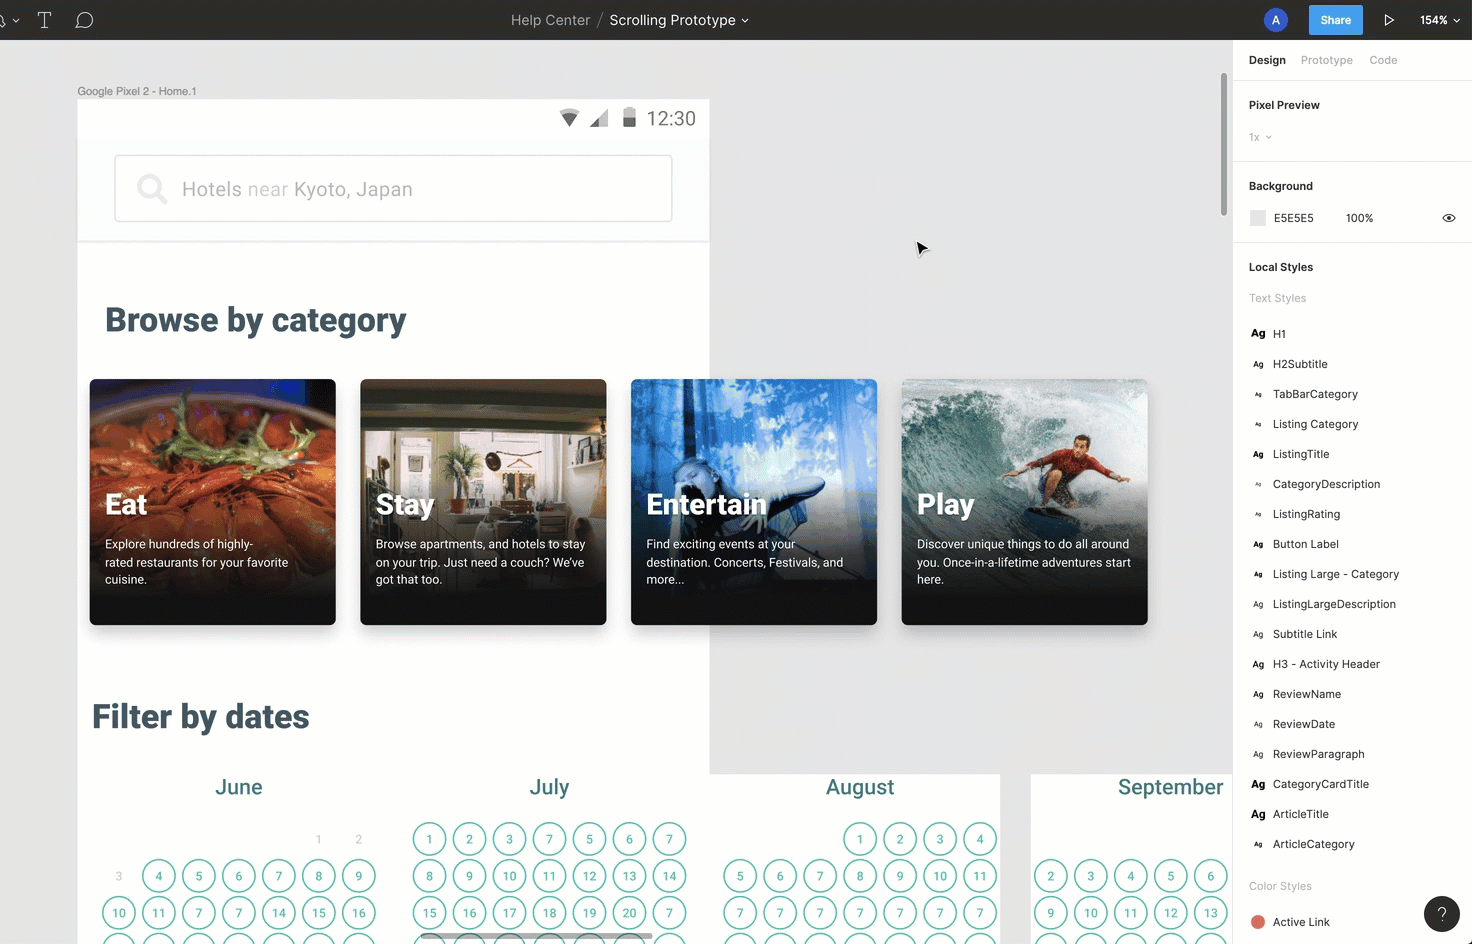Open the Help Center breadcrumb link

pos(550,19)
